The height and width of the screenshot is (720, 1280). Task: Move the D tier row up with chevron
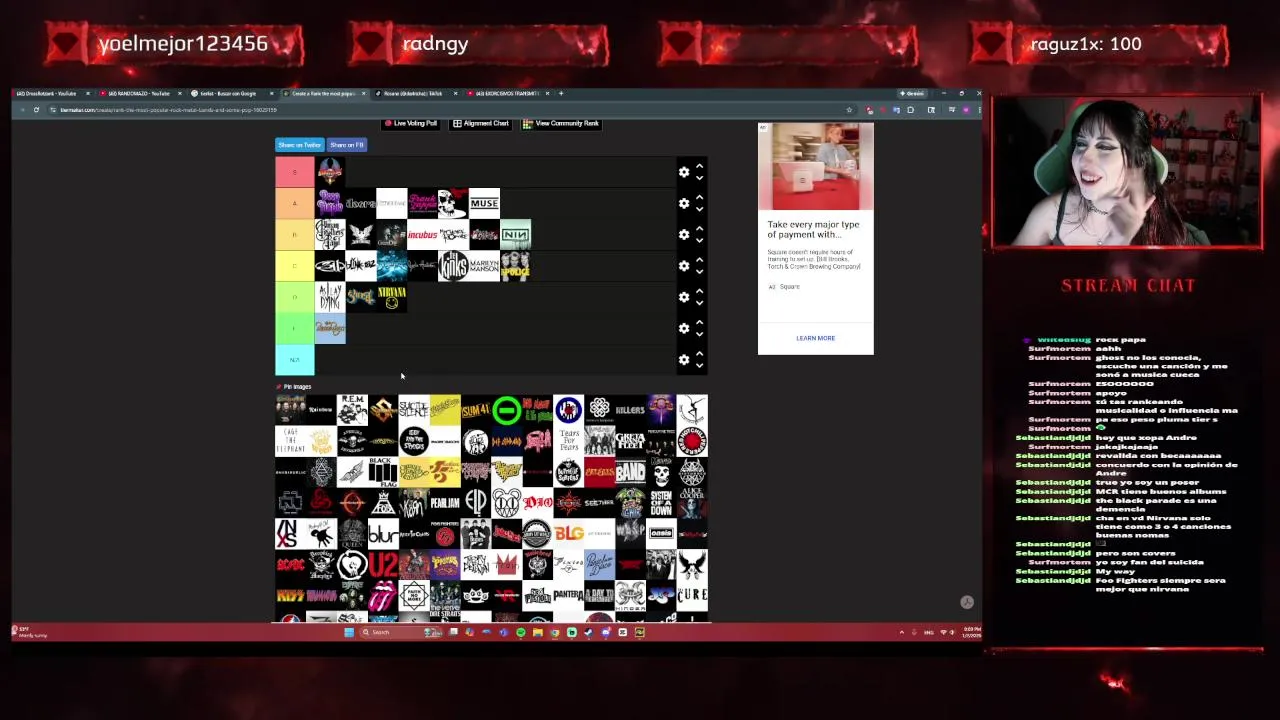click(x=699, y=291)
